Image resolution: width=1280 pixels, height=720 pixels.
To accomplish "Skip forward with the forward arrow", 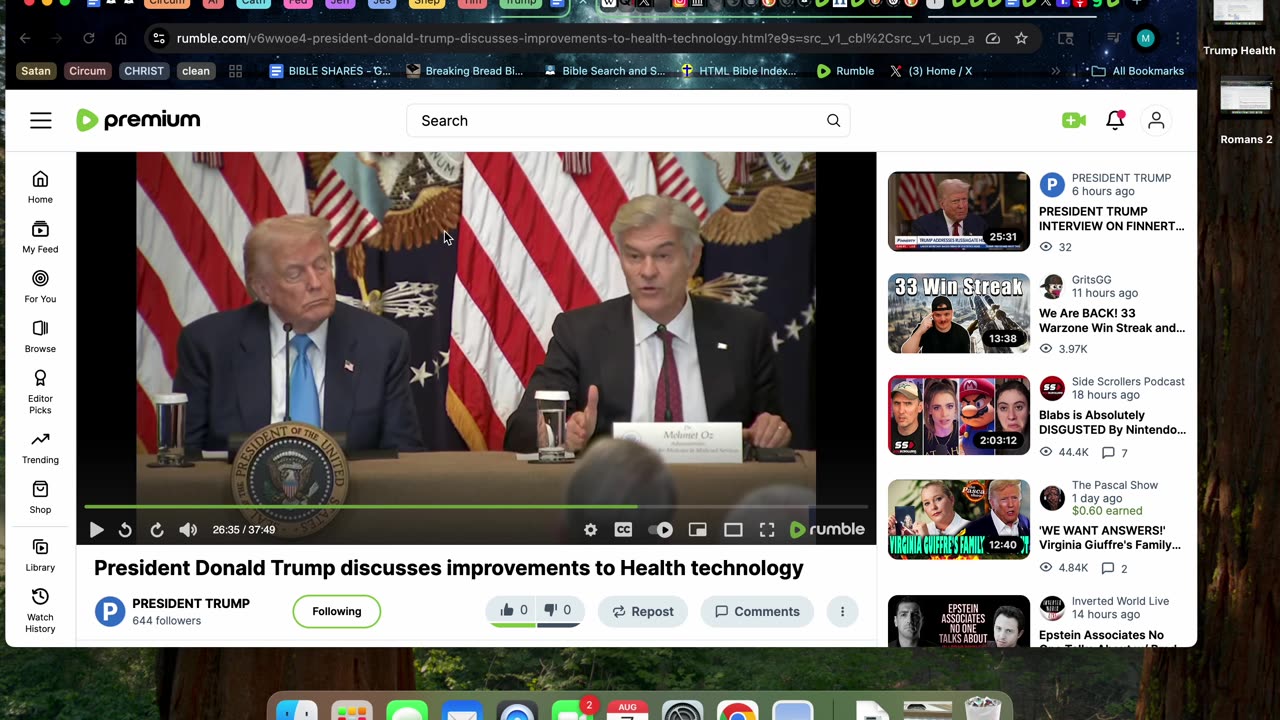I will (157, 530).
